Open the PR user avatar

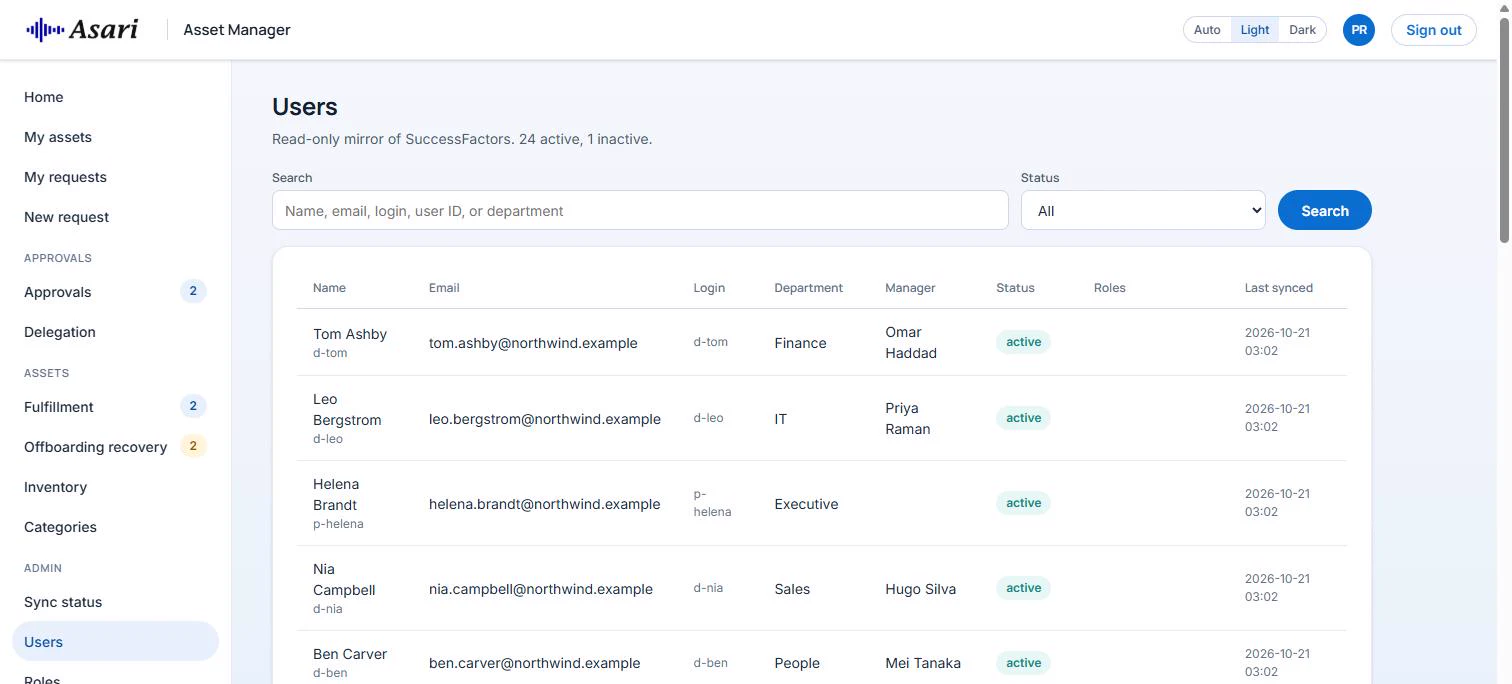point(1359,30)
